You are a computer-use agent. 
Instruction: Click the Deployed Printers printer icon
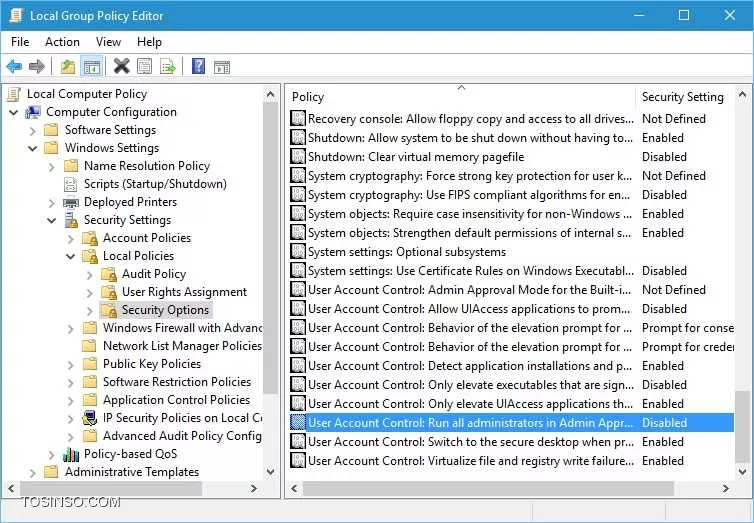(71, 202)
